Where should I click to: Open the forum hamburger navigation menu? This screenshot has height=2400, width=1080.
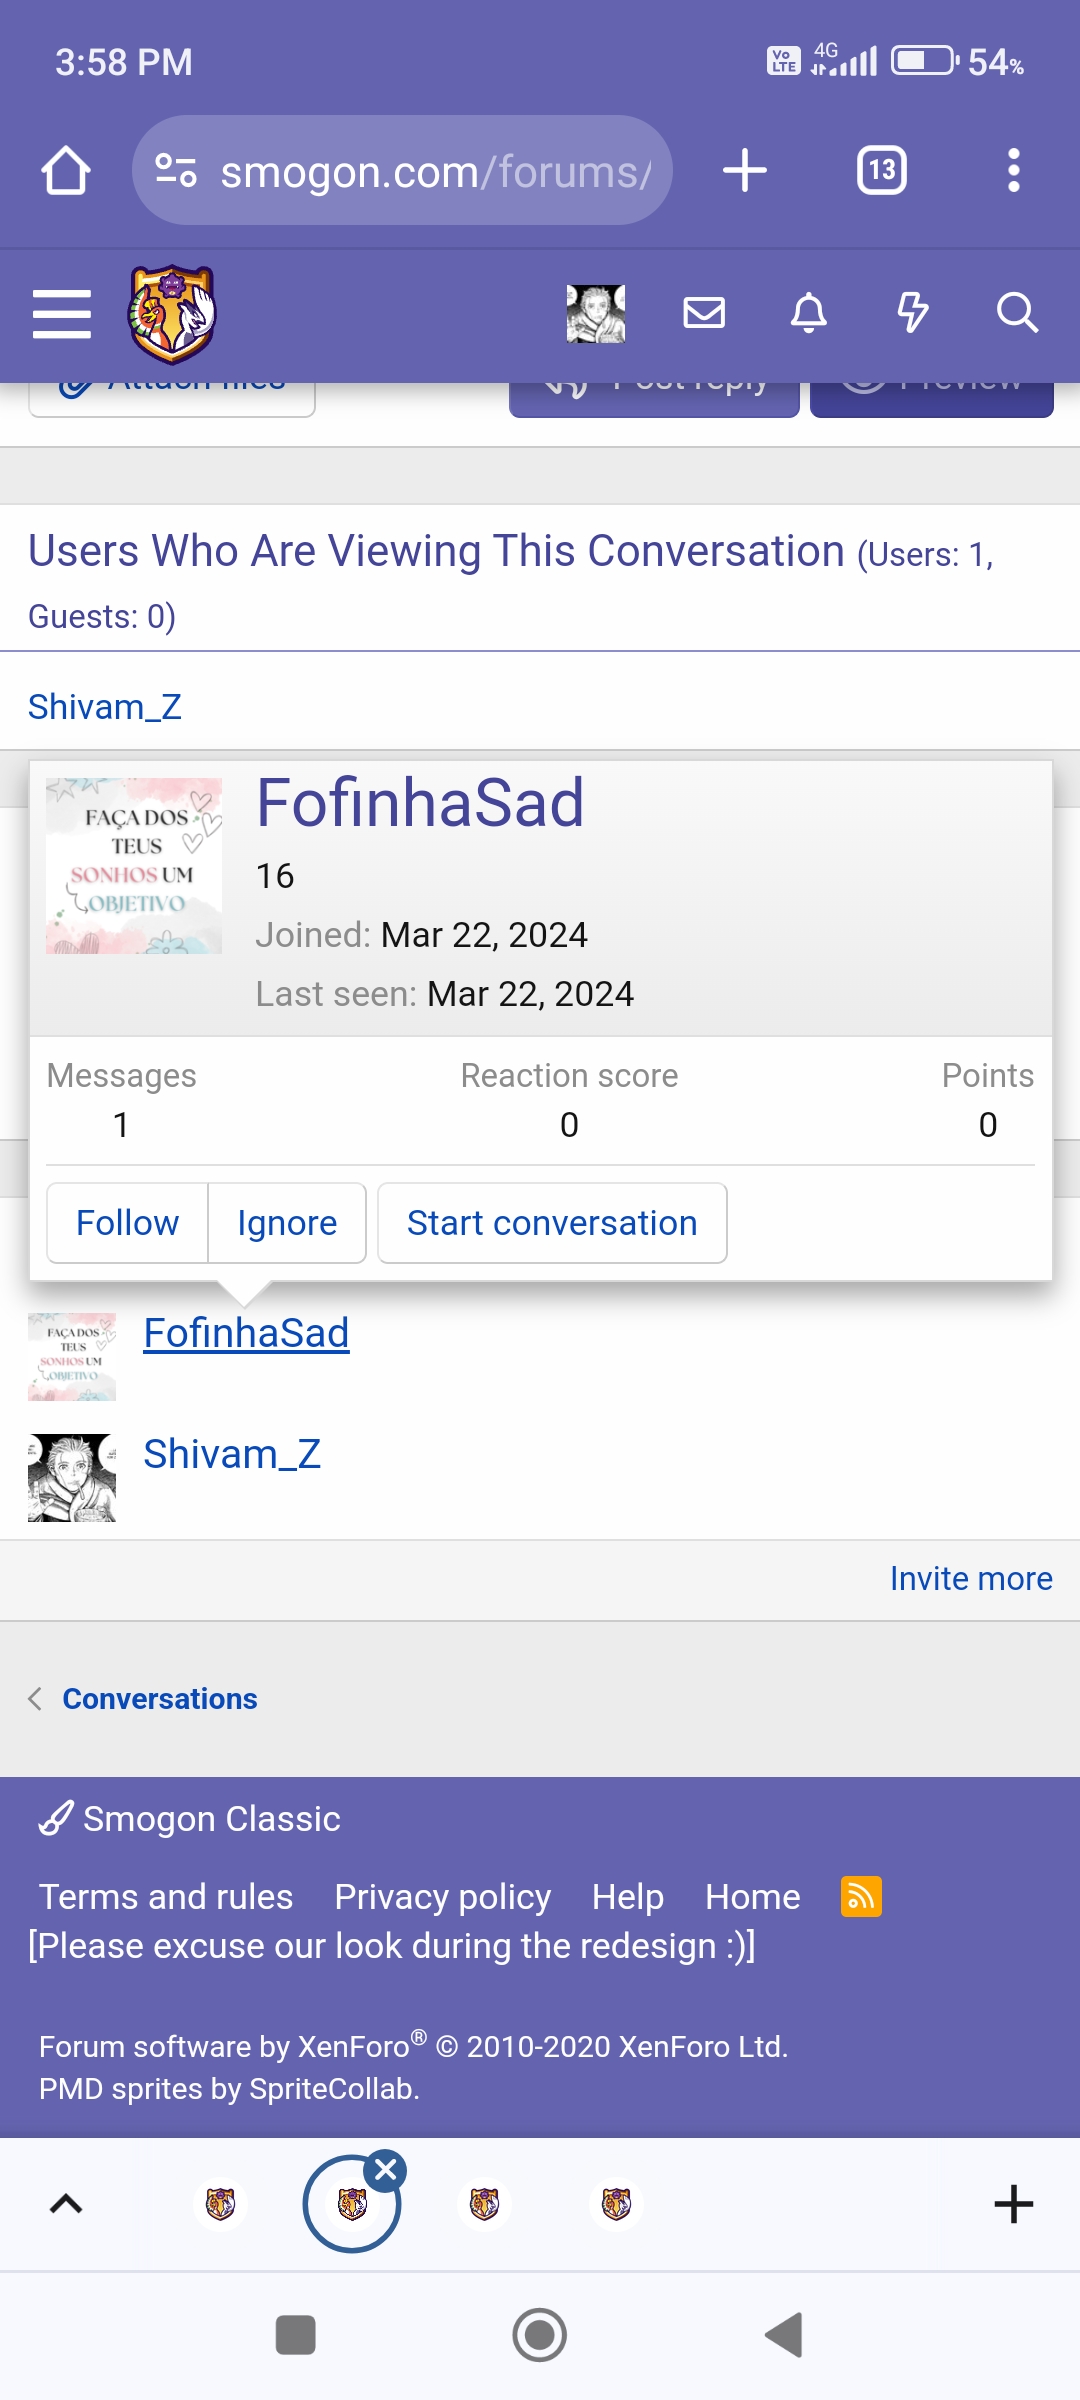click(62, 314)
